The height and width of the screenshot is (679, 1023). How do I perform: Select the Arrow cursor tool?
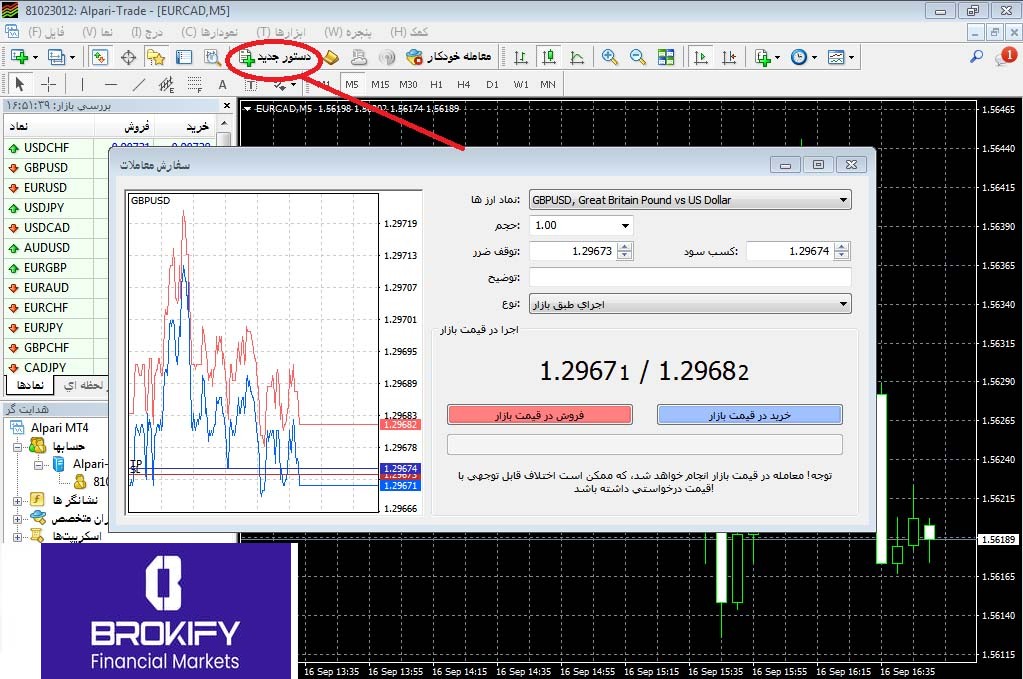pos(19,84)
